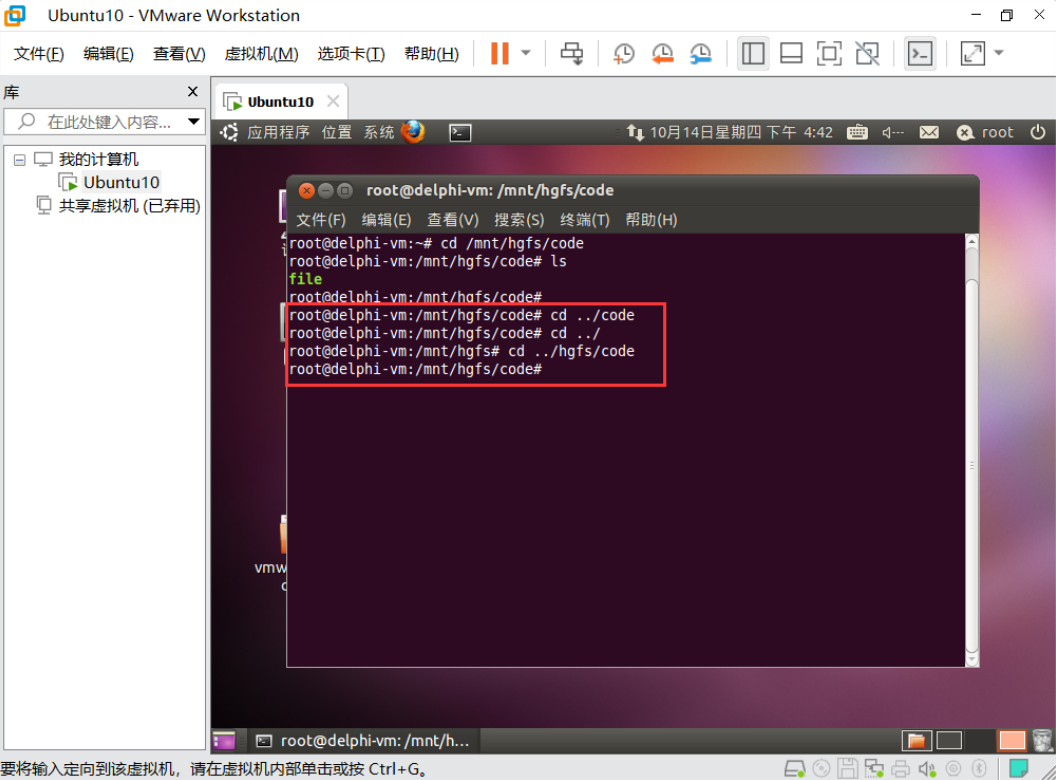The image size is (1056, 780).
Task: Toggle the thumbnail bar view
Action: pyautogui.click(x=791, y=53)
